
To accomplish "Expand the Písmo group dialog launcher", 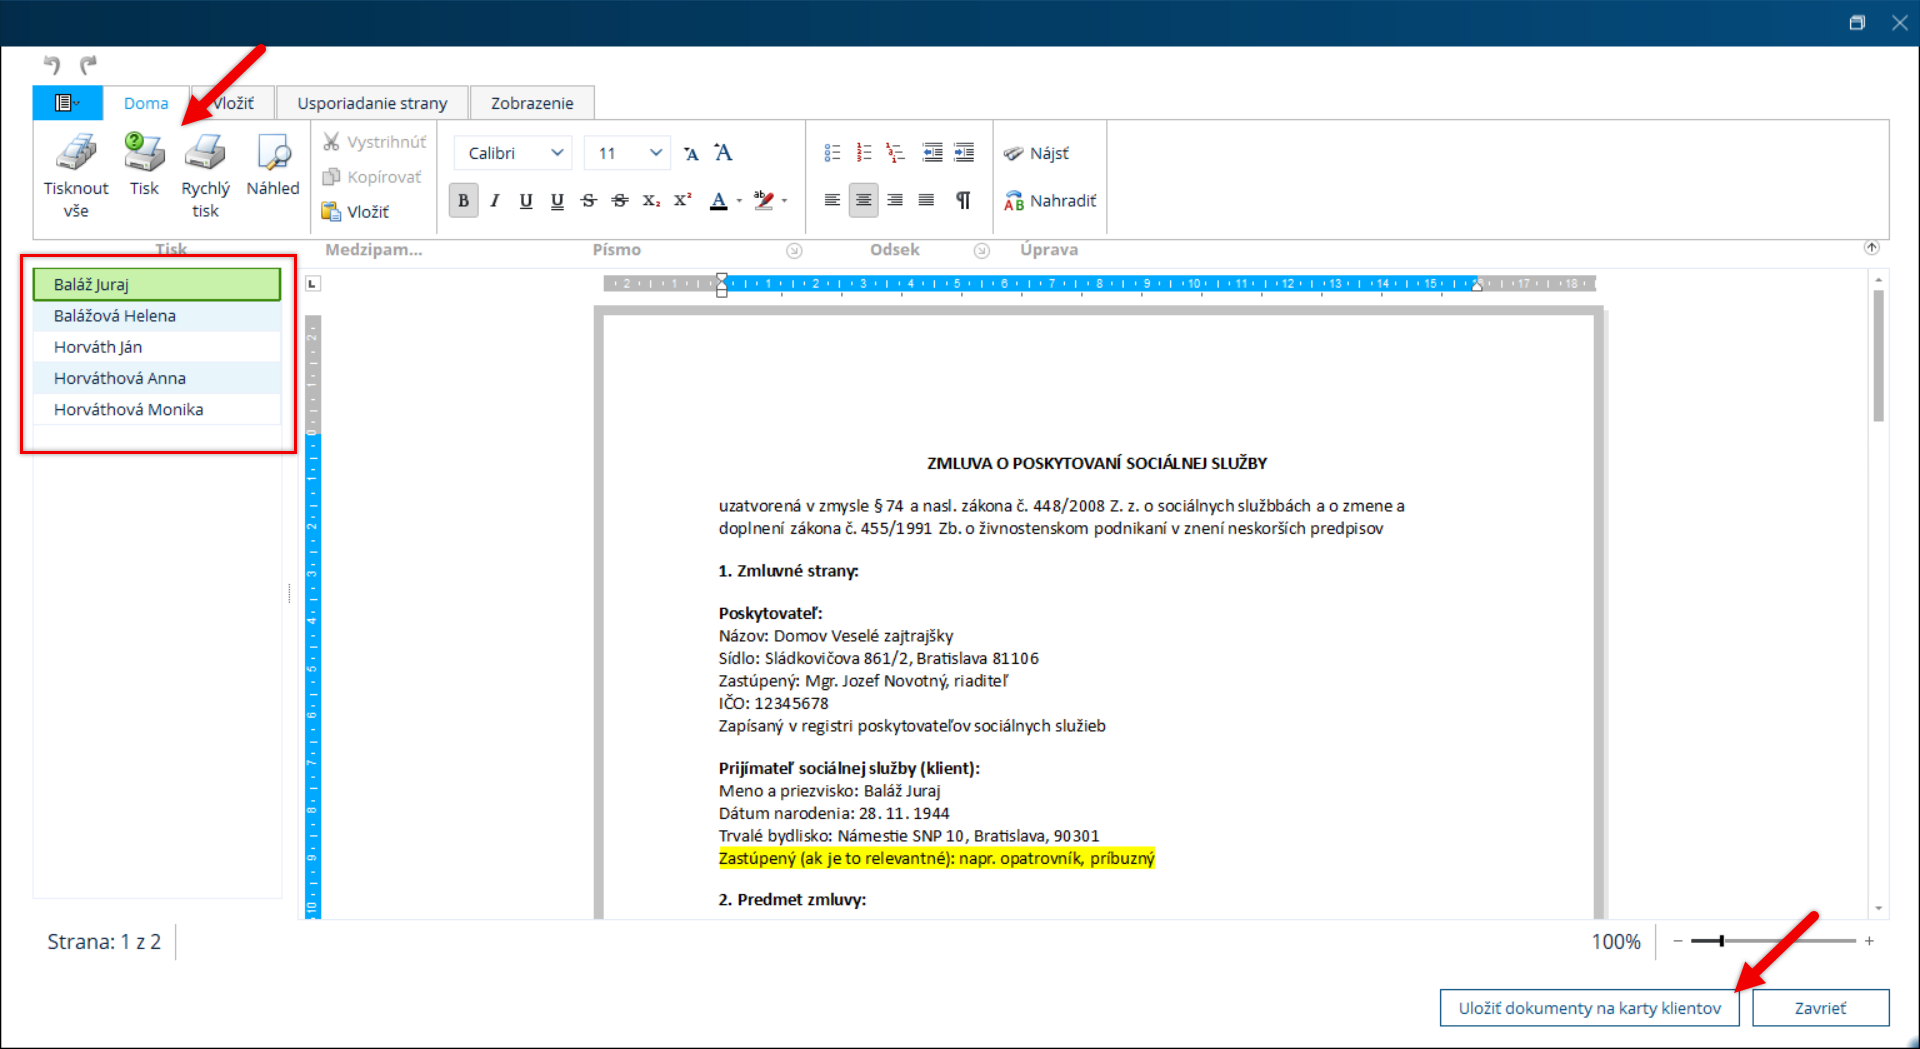I will (x=794, y=250).
